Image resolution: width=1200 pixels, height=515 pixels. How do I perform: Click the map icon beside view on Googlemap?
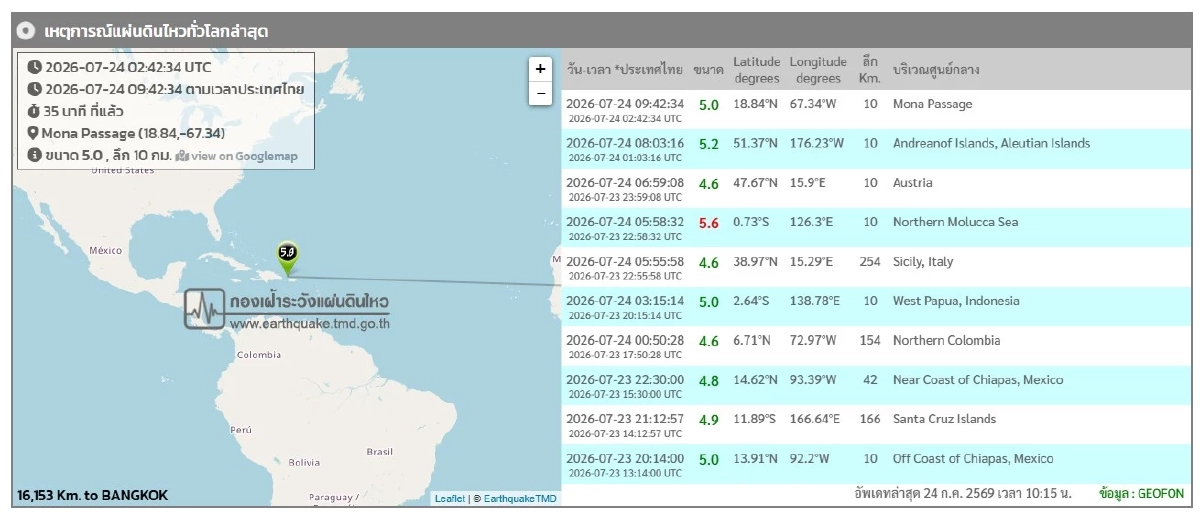[182, 156]
